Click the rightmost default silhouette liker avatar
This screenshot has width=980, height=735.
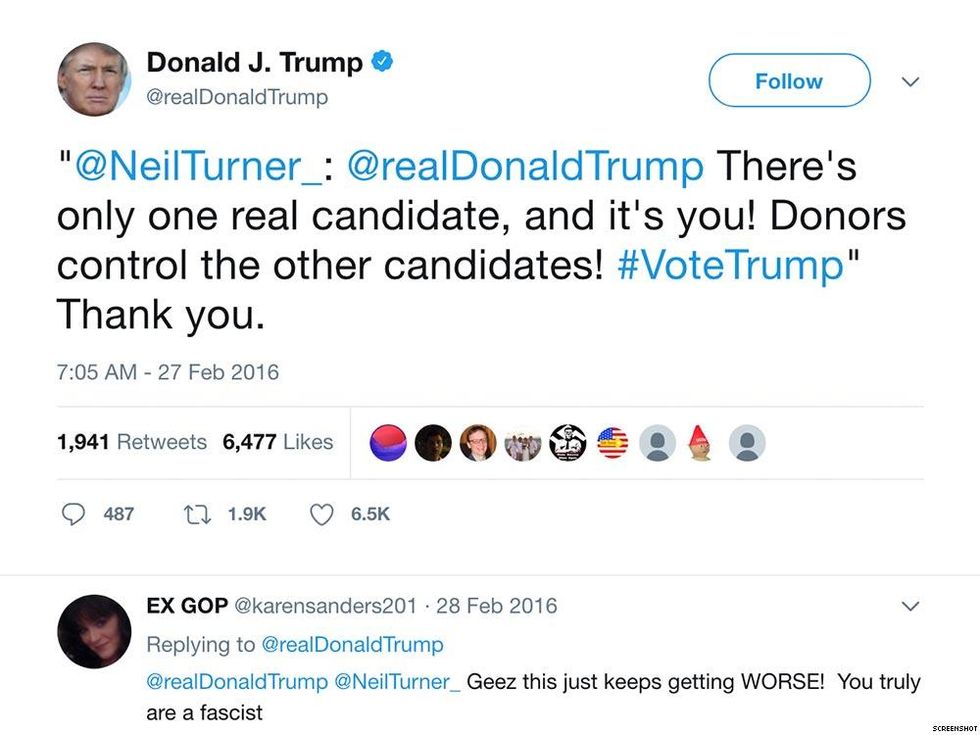point(746,441)
